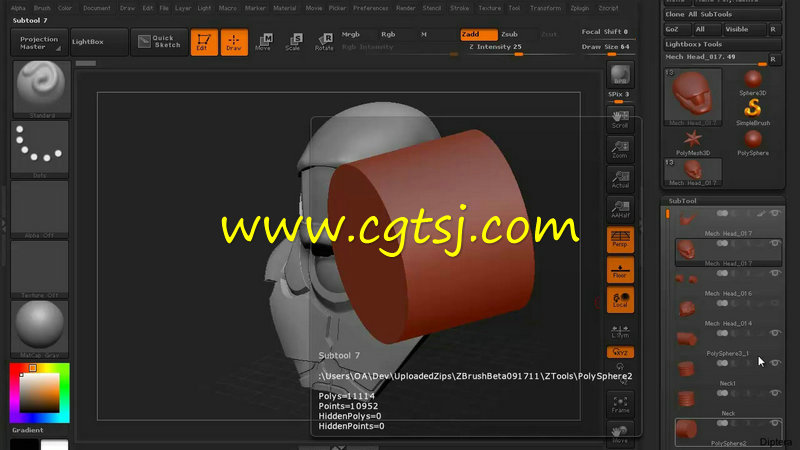Click the BPR render icon
This screenshot has width=800, height=450.
(620, 75)
